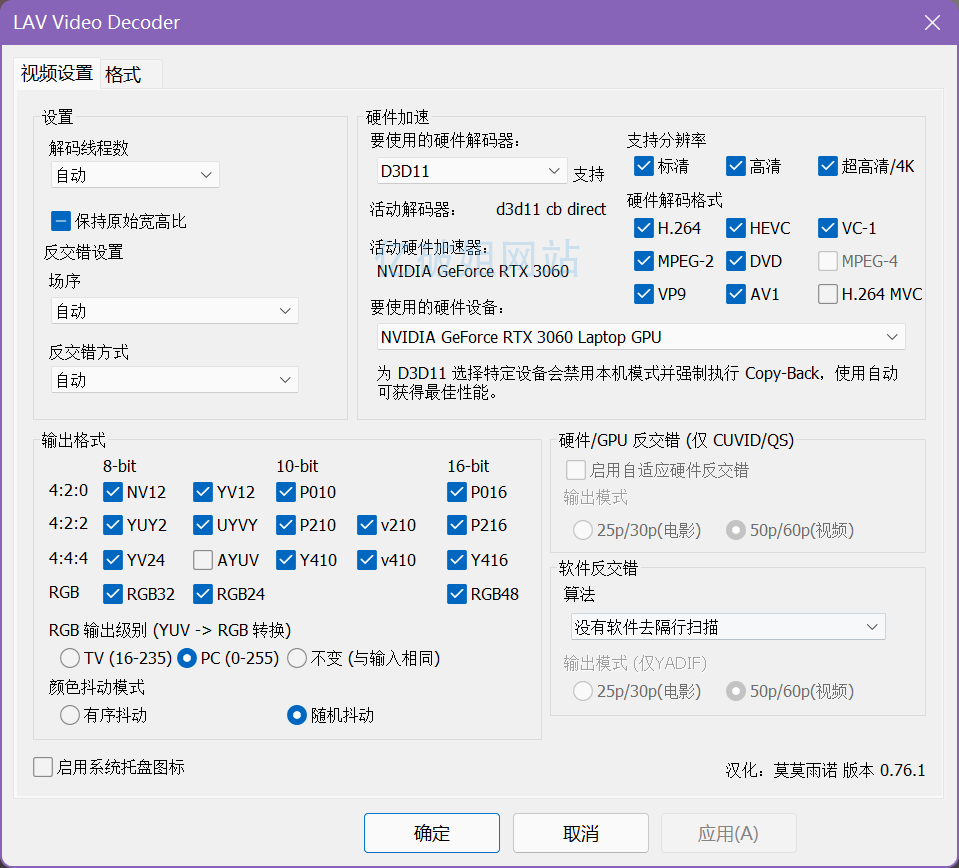
Task: Choose the 有序抖动 dithering option
Action: point(70,715)
